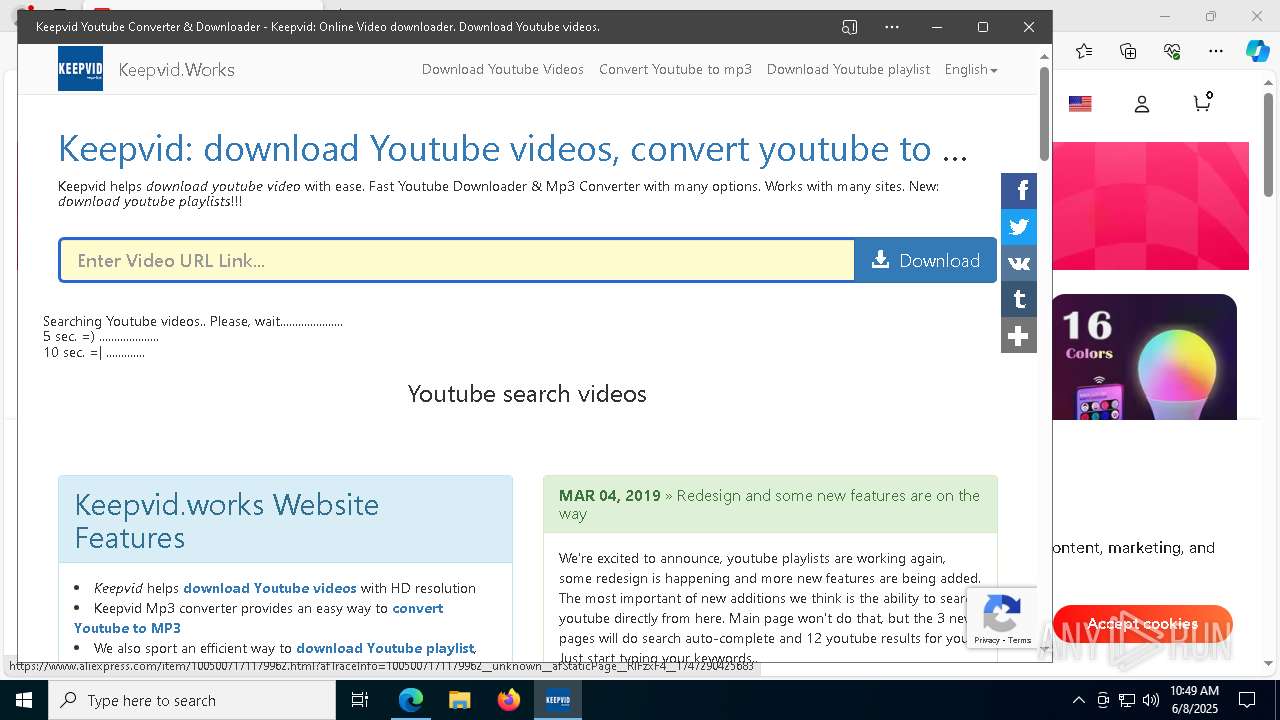
Task: Launch Microsoft Edge from taskbar
Action: pyautogui.click(x=411, y=700)
